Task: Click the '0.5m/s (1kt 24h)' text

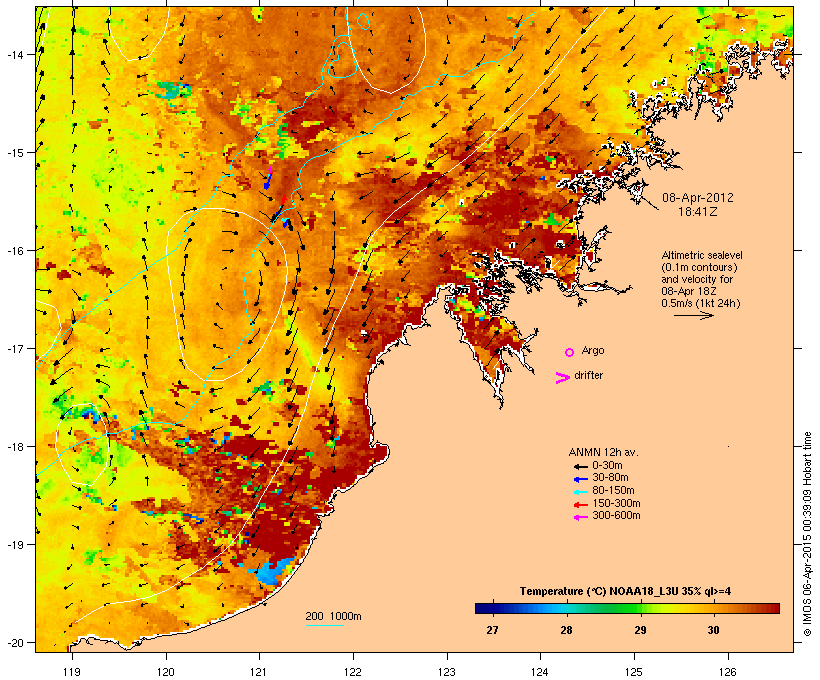Action: point(701,303)
